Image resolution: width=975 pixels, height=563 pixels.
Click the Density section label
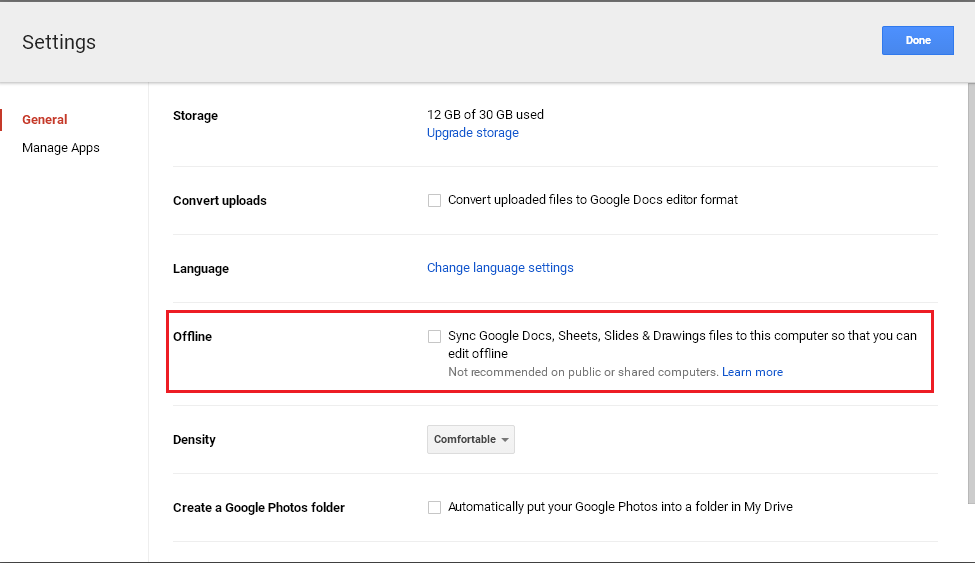pyautogui.click(x=194, y=440)
